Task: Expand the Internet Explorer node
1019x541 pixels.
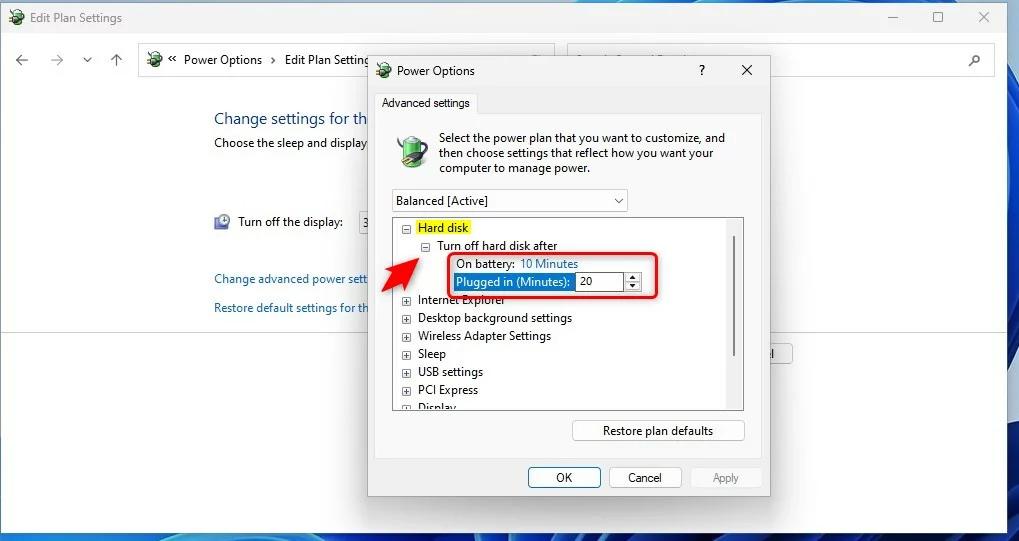Action: click(x=406, y=301)
